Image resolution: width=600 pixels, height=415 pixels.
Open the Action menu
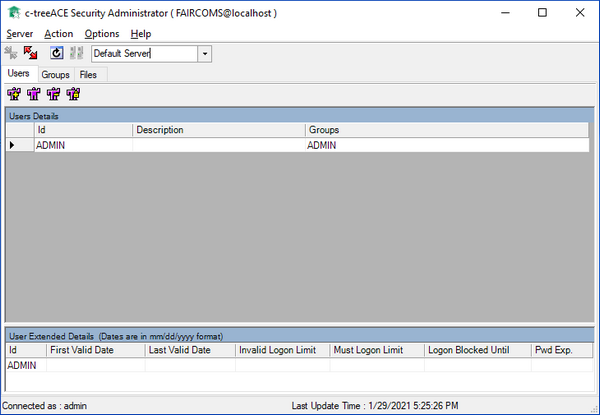tap(59, 34)
